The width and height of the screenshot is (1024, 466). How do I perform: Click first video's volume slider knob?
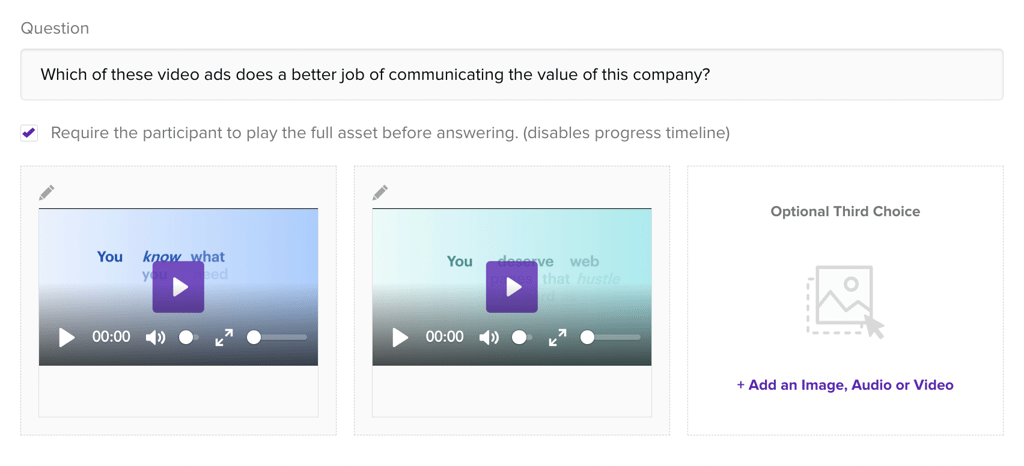(186, 337)
